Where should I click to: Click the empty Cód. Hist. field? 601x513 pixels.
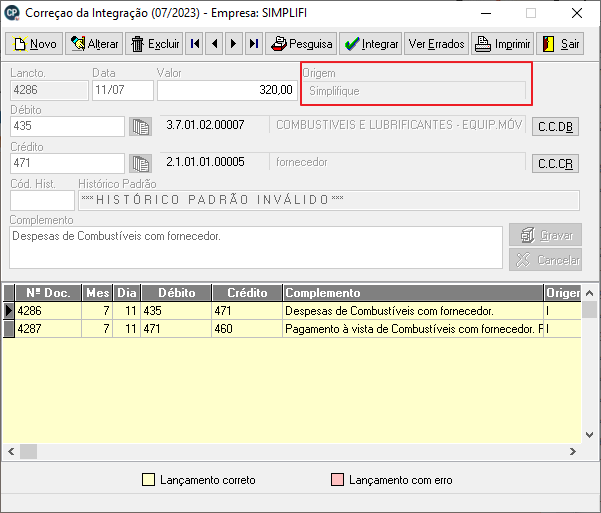pyautogui.click(x=42, y=200)
